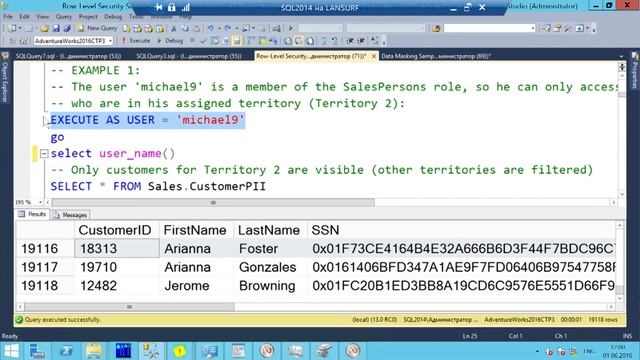Click the pin icon on remote session bar
The width and height of the screenshot is (640, 360).
[158, 7]
